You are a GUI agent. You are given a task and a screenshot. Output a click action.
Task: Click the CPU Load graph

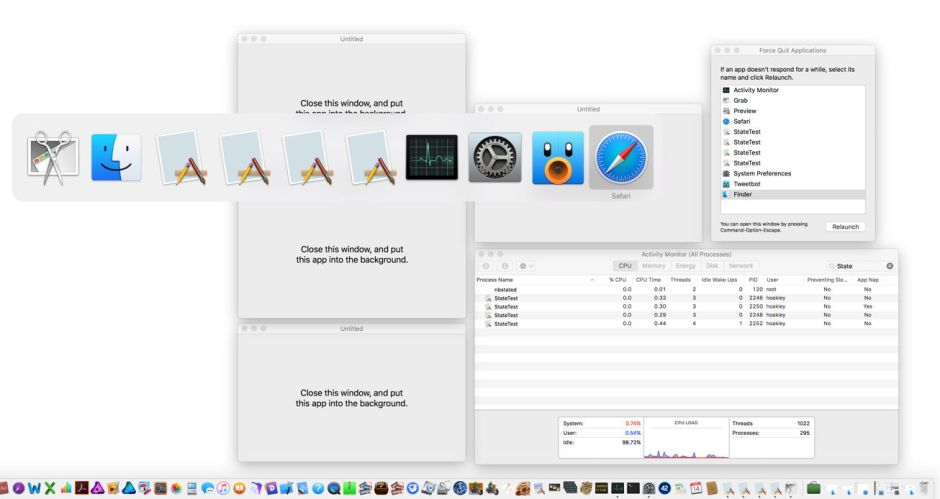pyautogui.click(x=686, y=439)
